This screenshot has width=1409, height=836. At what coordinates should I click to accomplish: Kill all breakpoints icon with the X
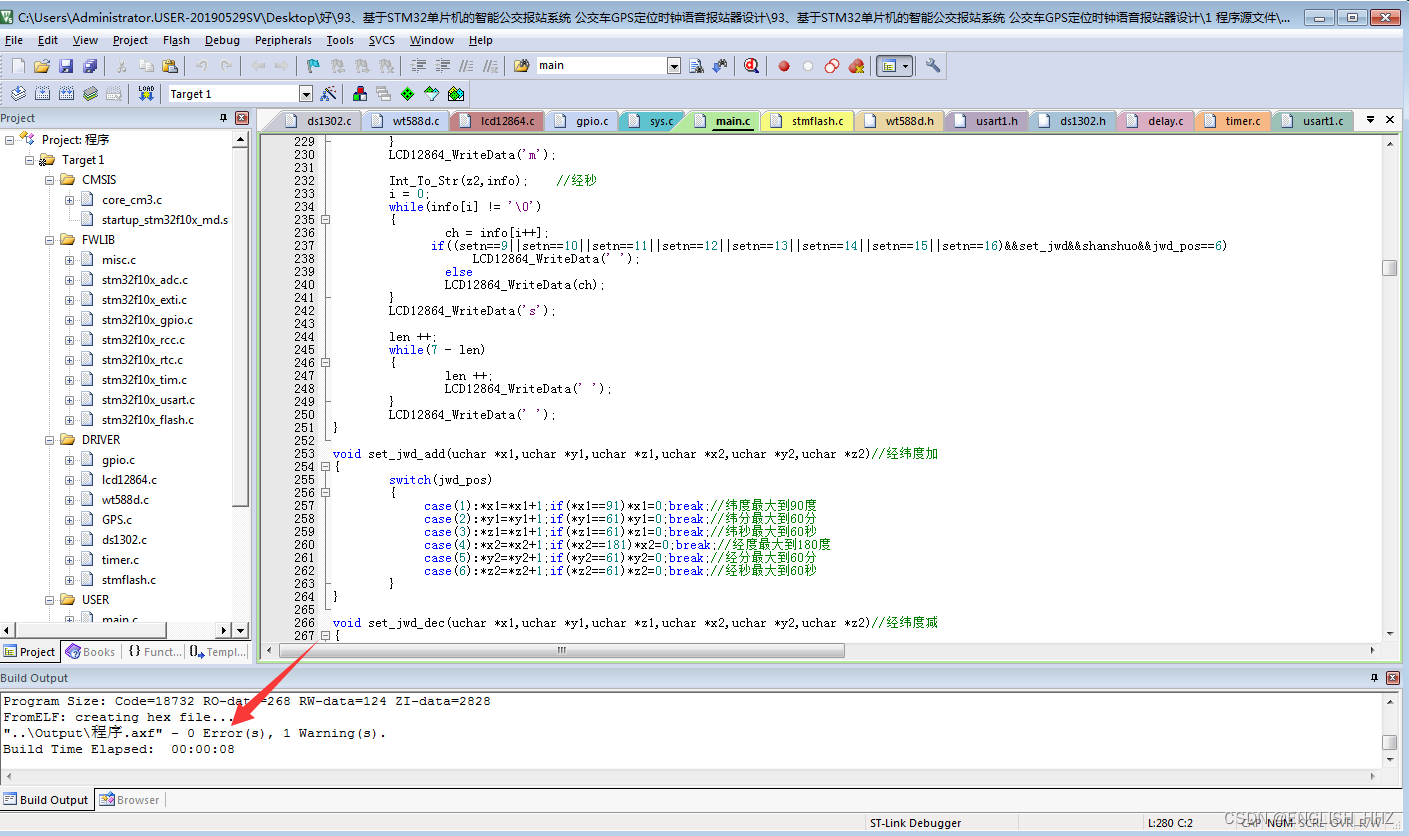click(856, 66)
